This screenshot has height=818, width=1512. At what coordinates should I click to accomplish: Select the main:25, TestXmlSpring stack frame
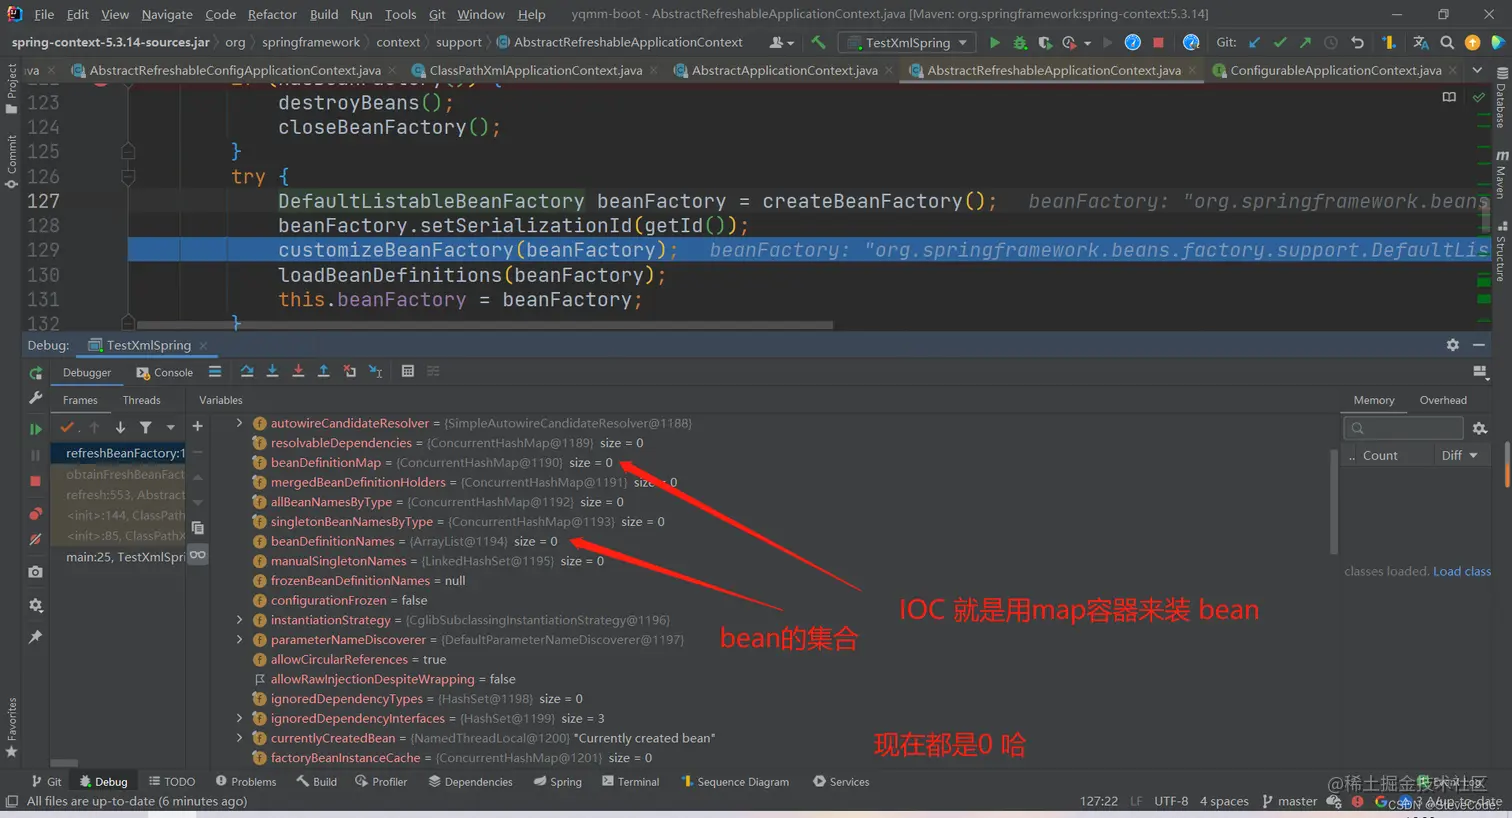(x=120, y=557)
